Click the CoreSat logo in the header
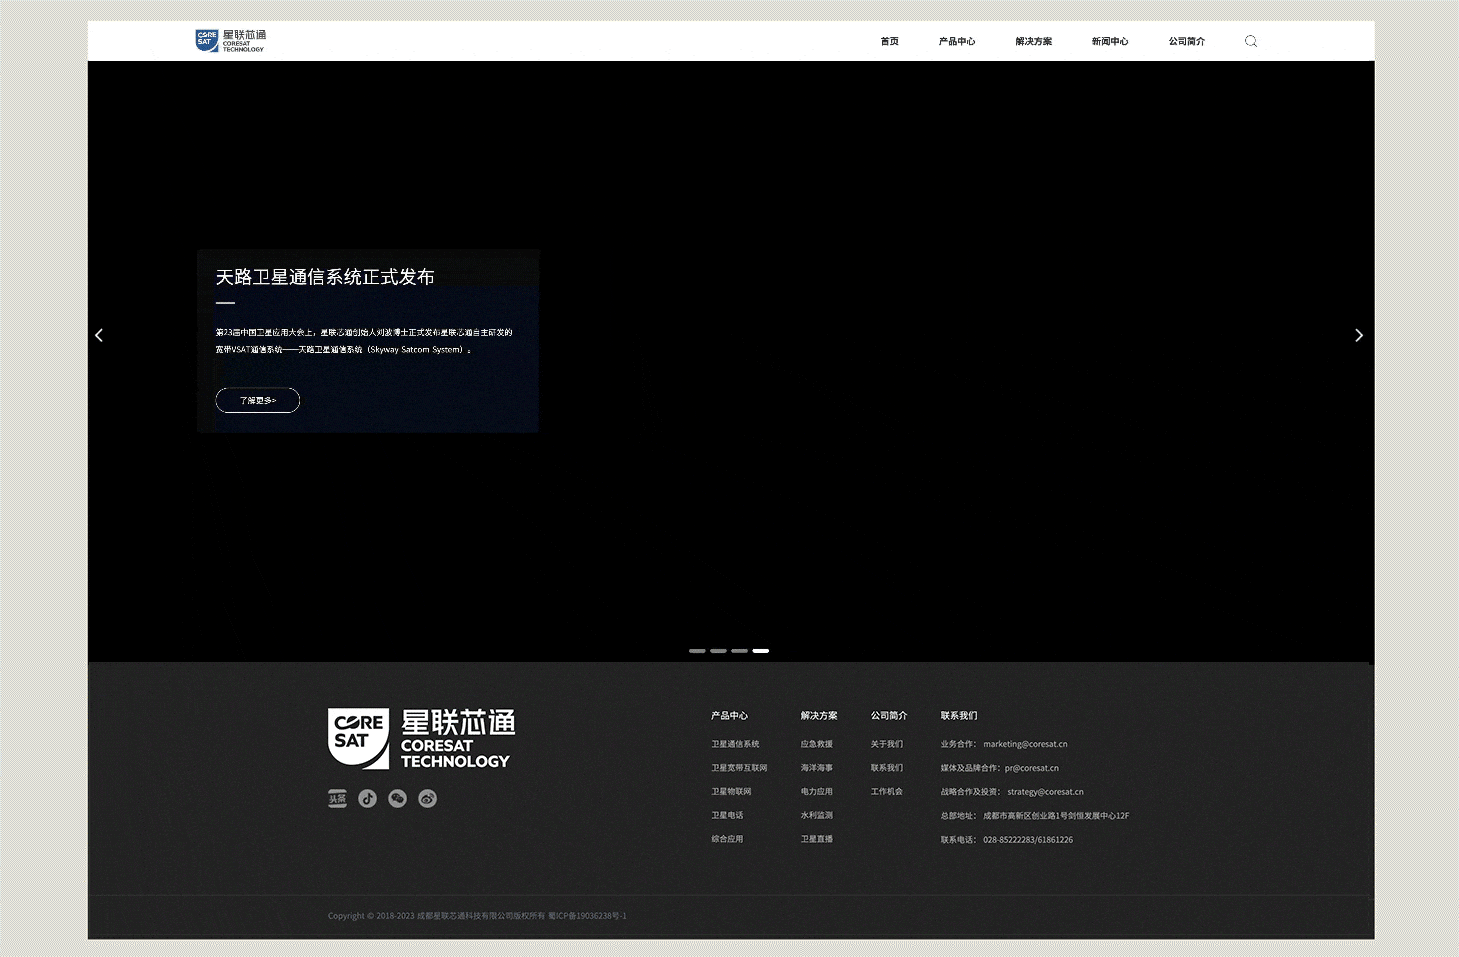1459x957 pixels. [231, 41]
